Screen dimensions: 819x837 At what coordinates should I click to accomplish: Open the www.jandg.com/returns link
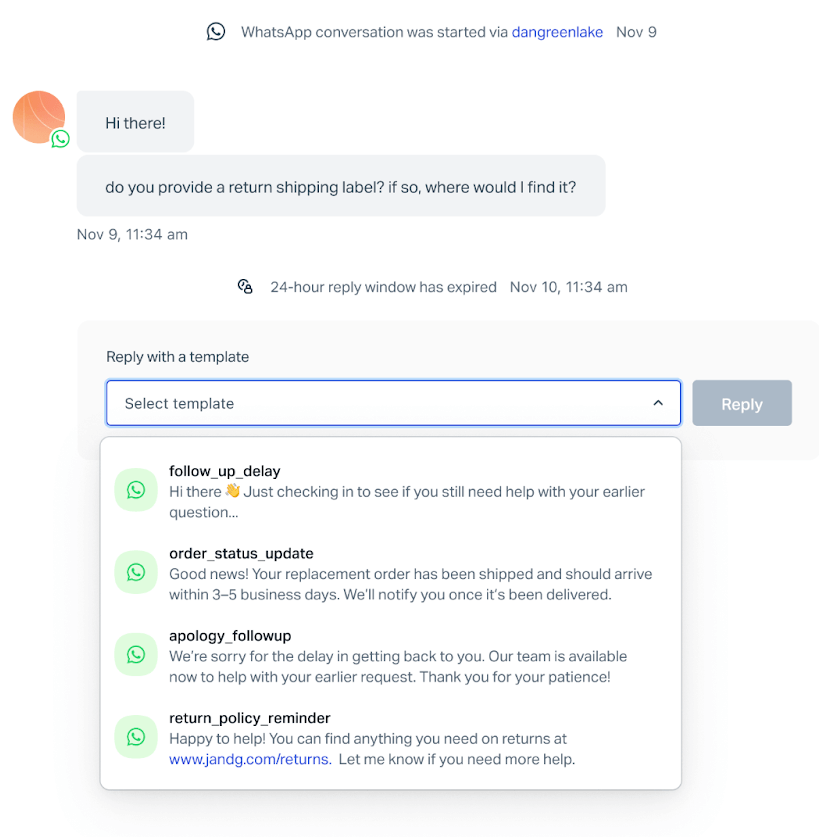250,759
